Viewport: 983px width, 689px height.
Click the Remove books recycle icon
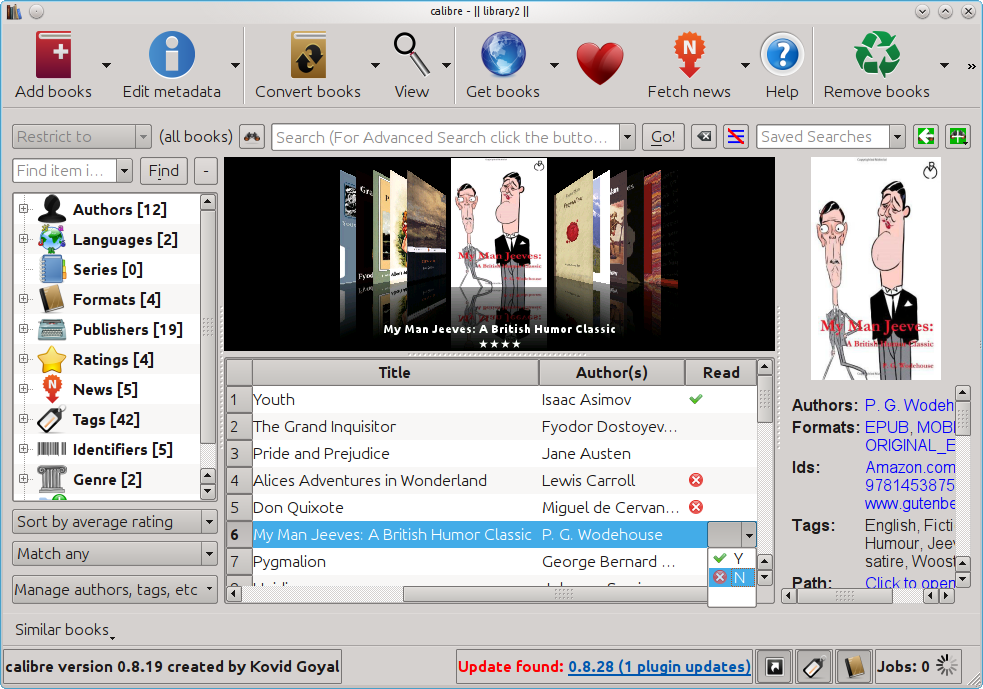pyautogui.click(x=876, y=55)
